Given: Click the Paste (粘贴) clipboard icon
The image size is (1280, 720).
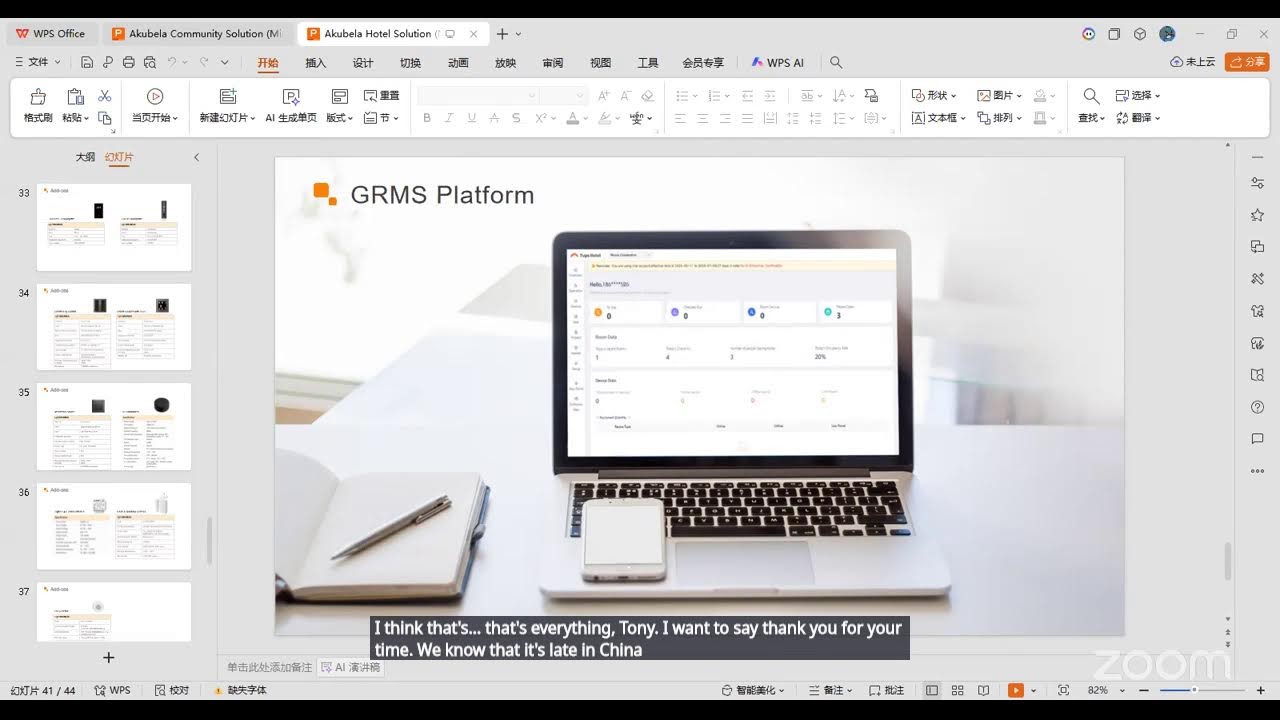Looking at the screenshot, I should pos(74,96).
